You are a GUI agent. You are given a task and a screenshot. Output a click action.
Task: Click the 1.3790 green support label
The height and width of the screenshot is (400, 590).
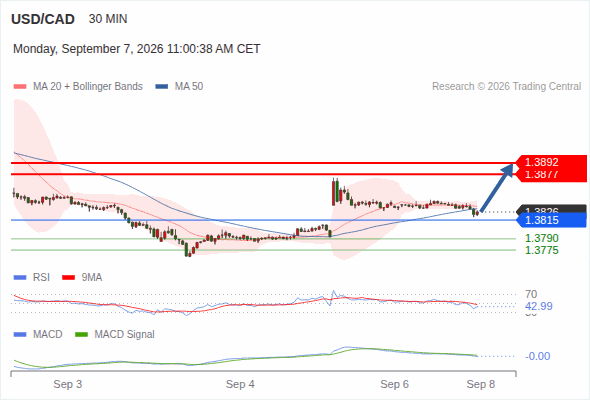[x=541, y=238]
